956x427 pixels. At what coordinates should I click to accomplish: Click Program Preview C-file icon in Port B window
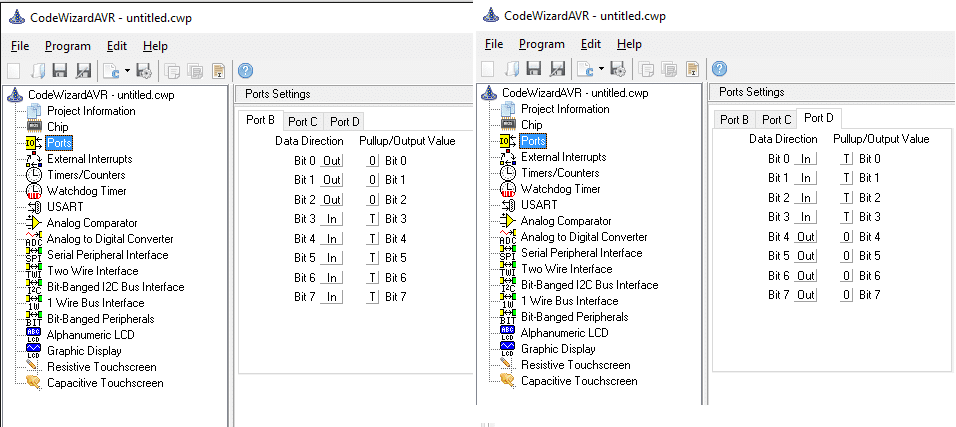pos(111,71)
